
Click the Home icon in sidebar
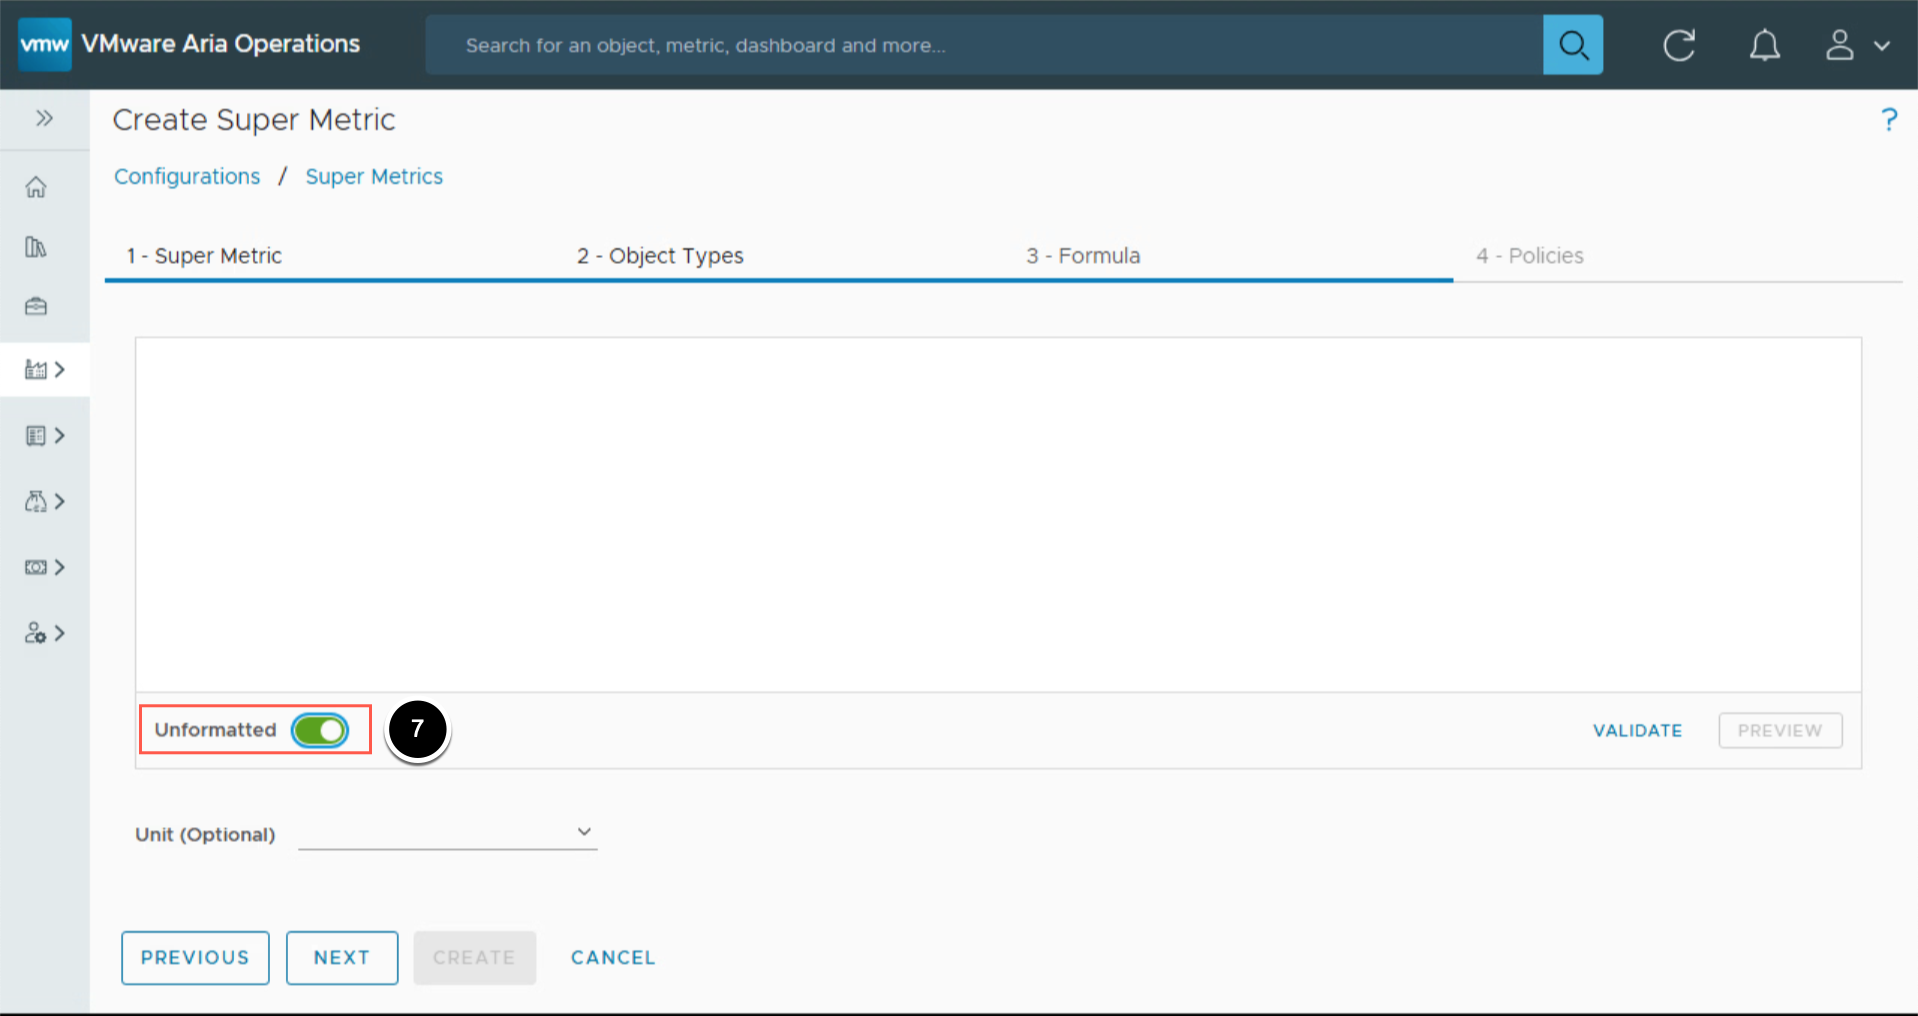36,187
